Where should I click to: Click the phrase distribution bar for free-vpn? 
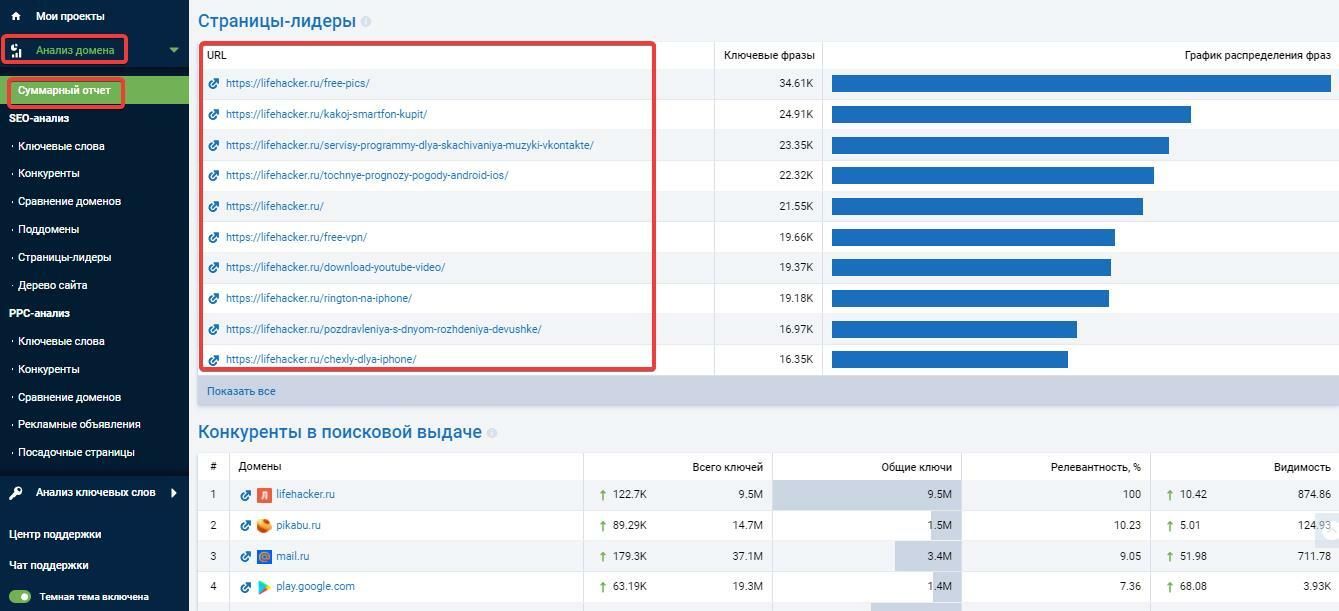coord(973,238)
